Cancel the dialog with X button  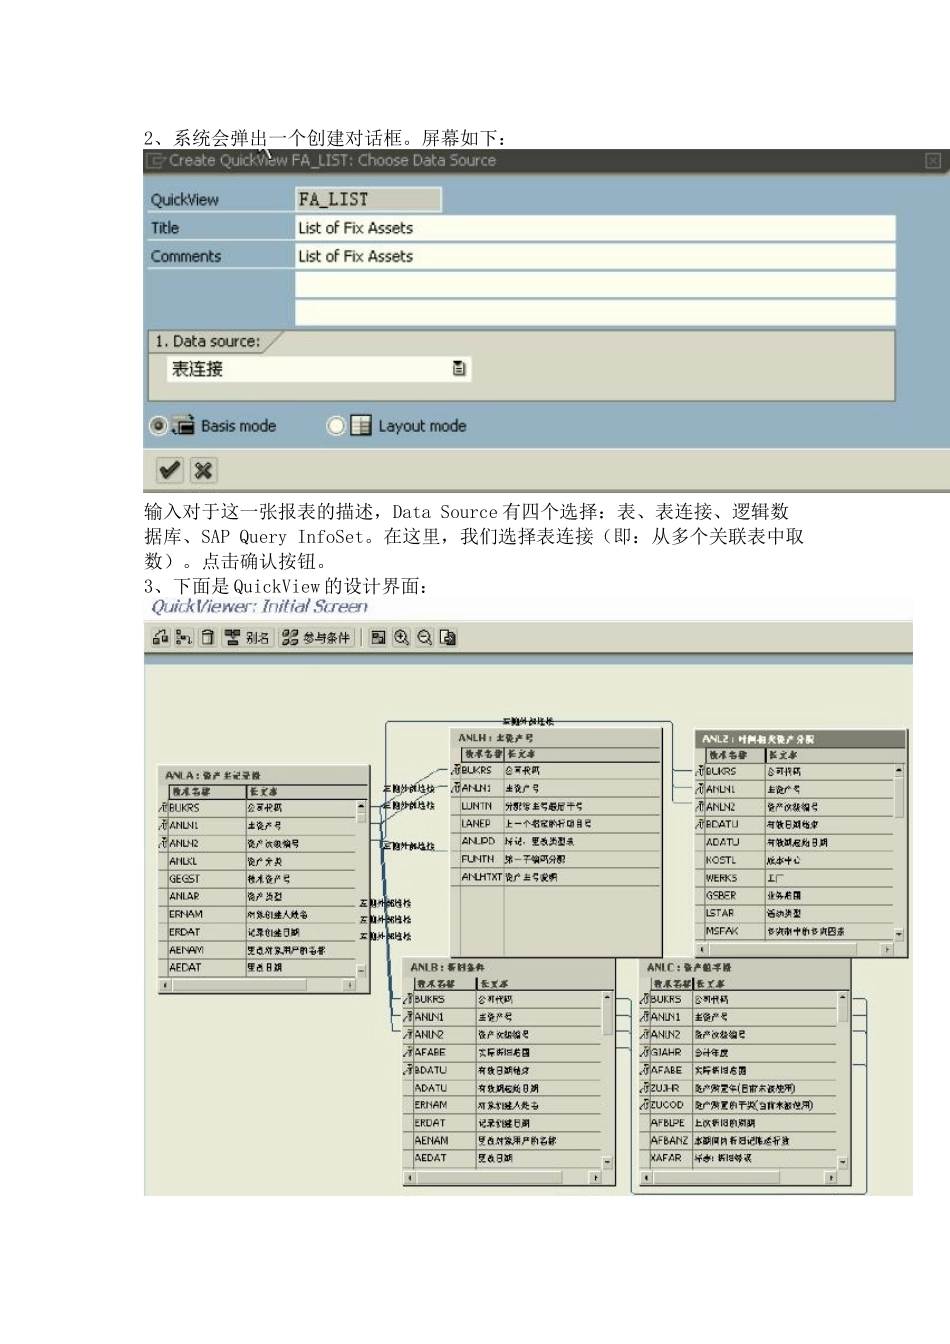point(203,470)
